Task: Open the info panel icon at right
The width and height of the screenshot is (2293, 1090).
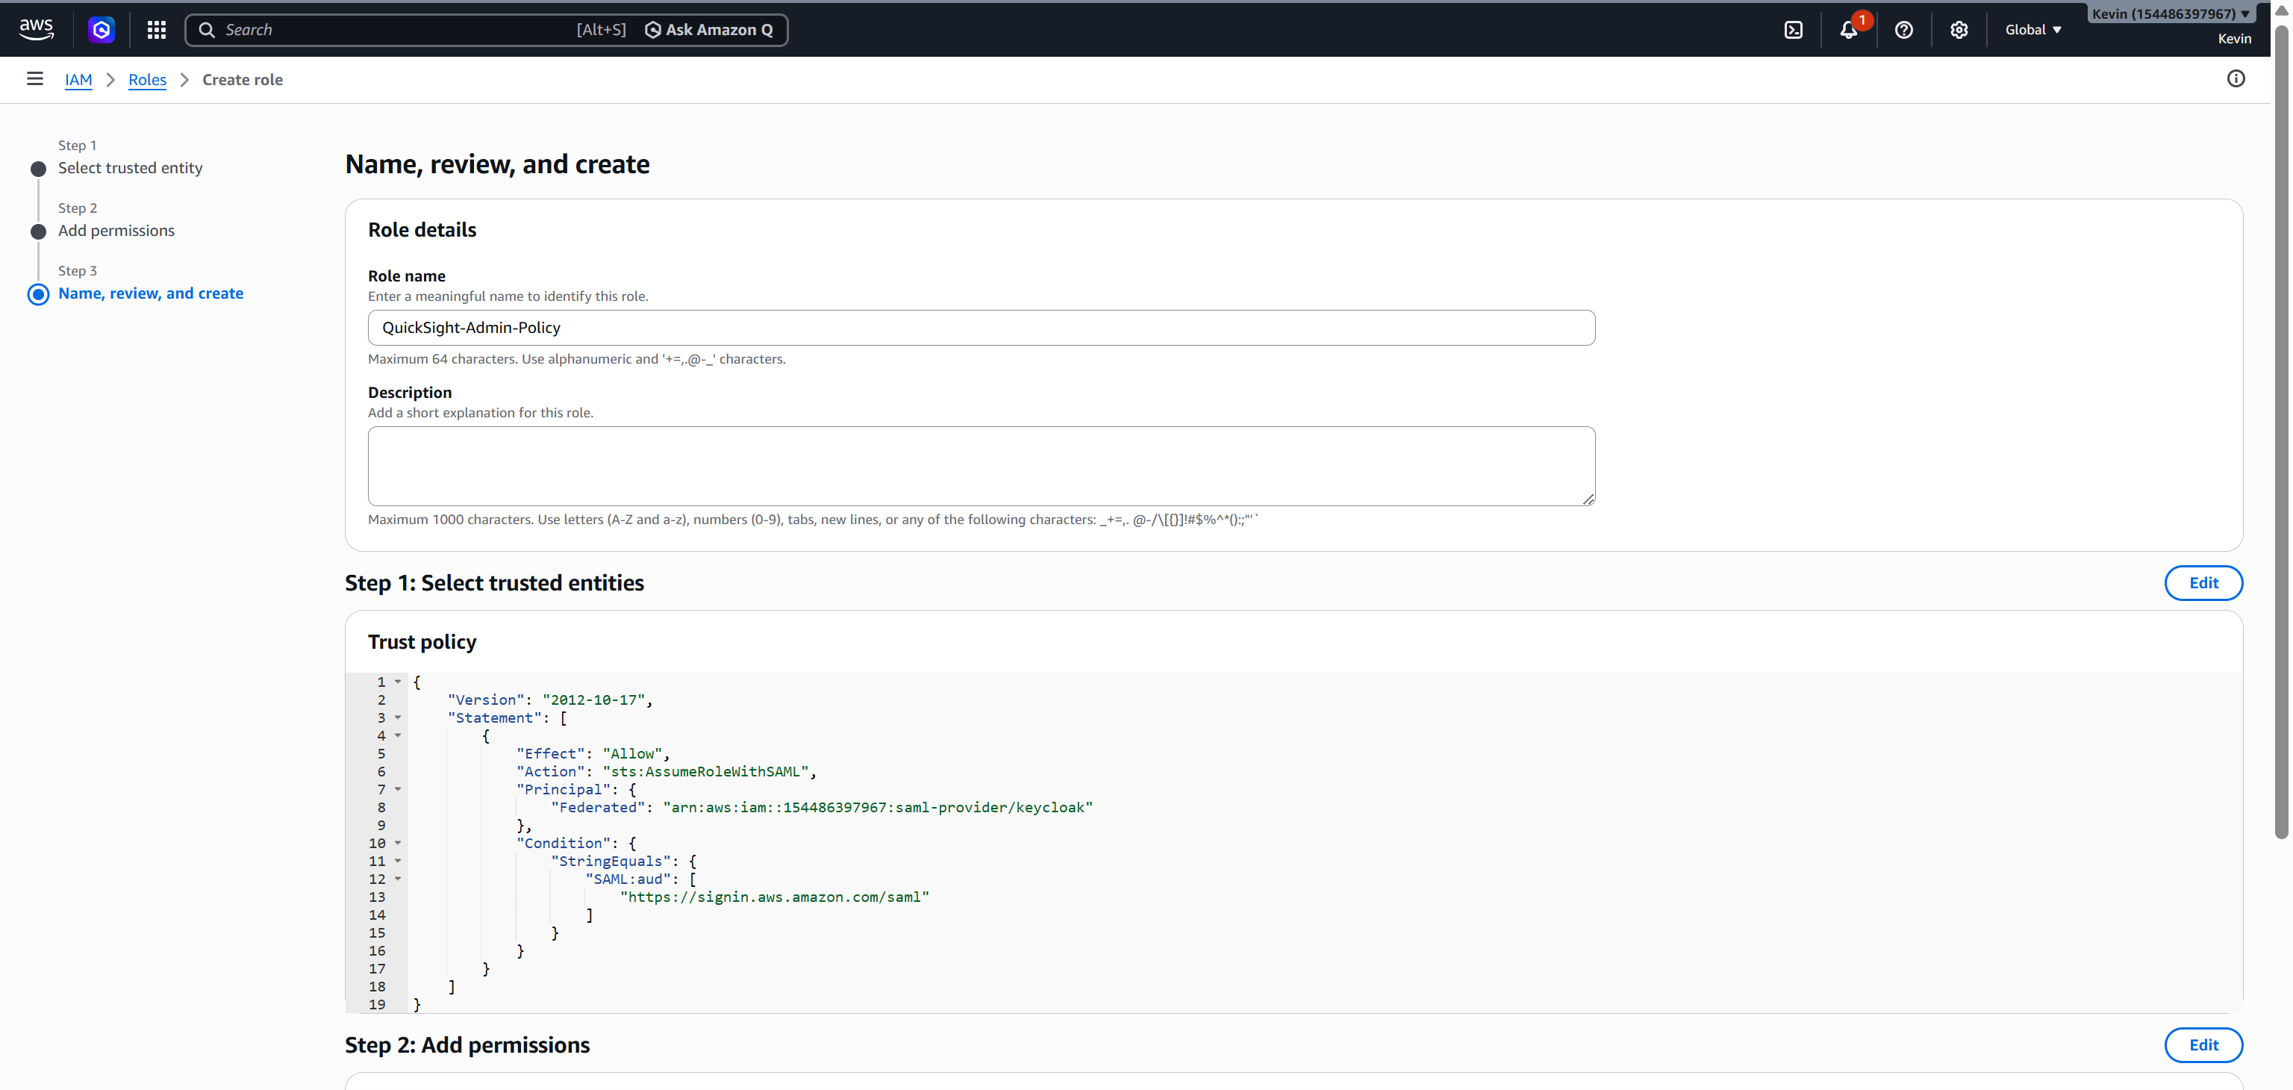Action: point(2236,79)
